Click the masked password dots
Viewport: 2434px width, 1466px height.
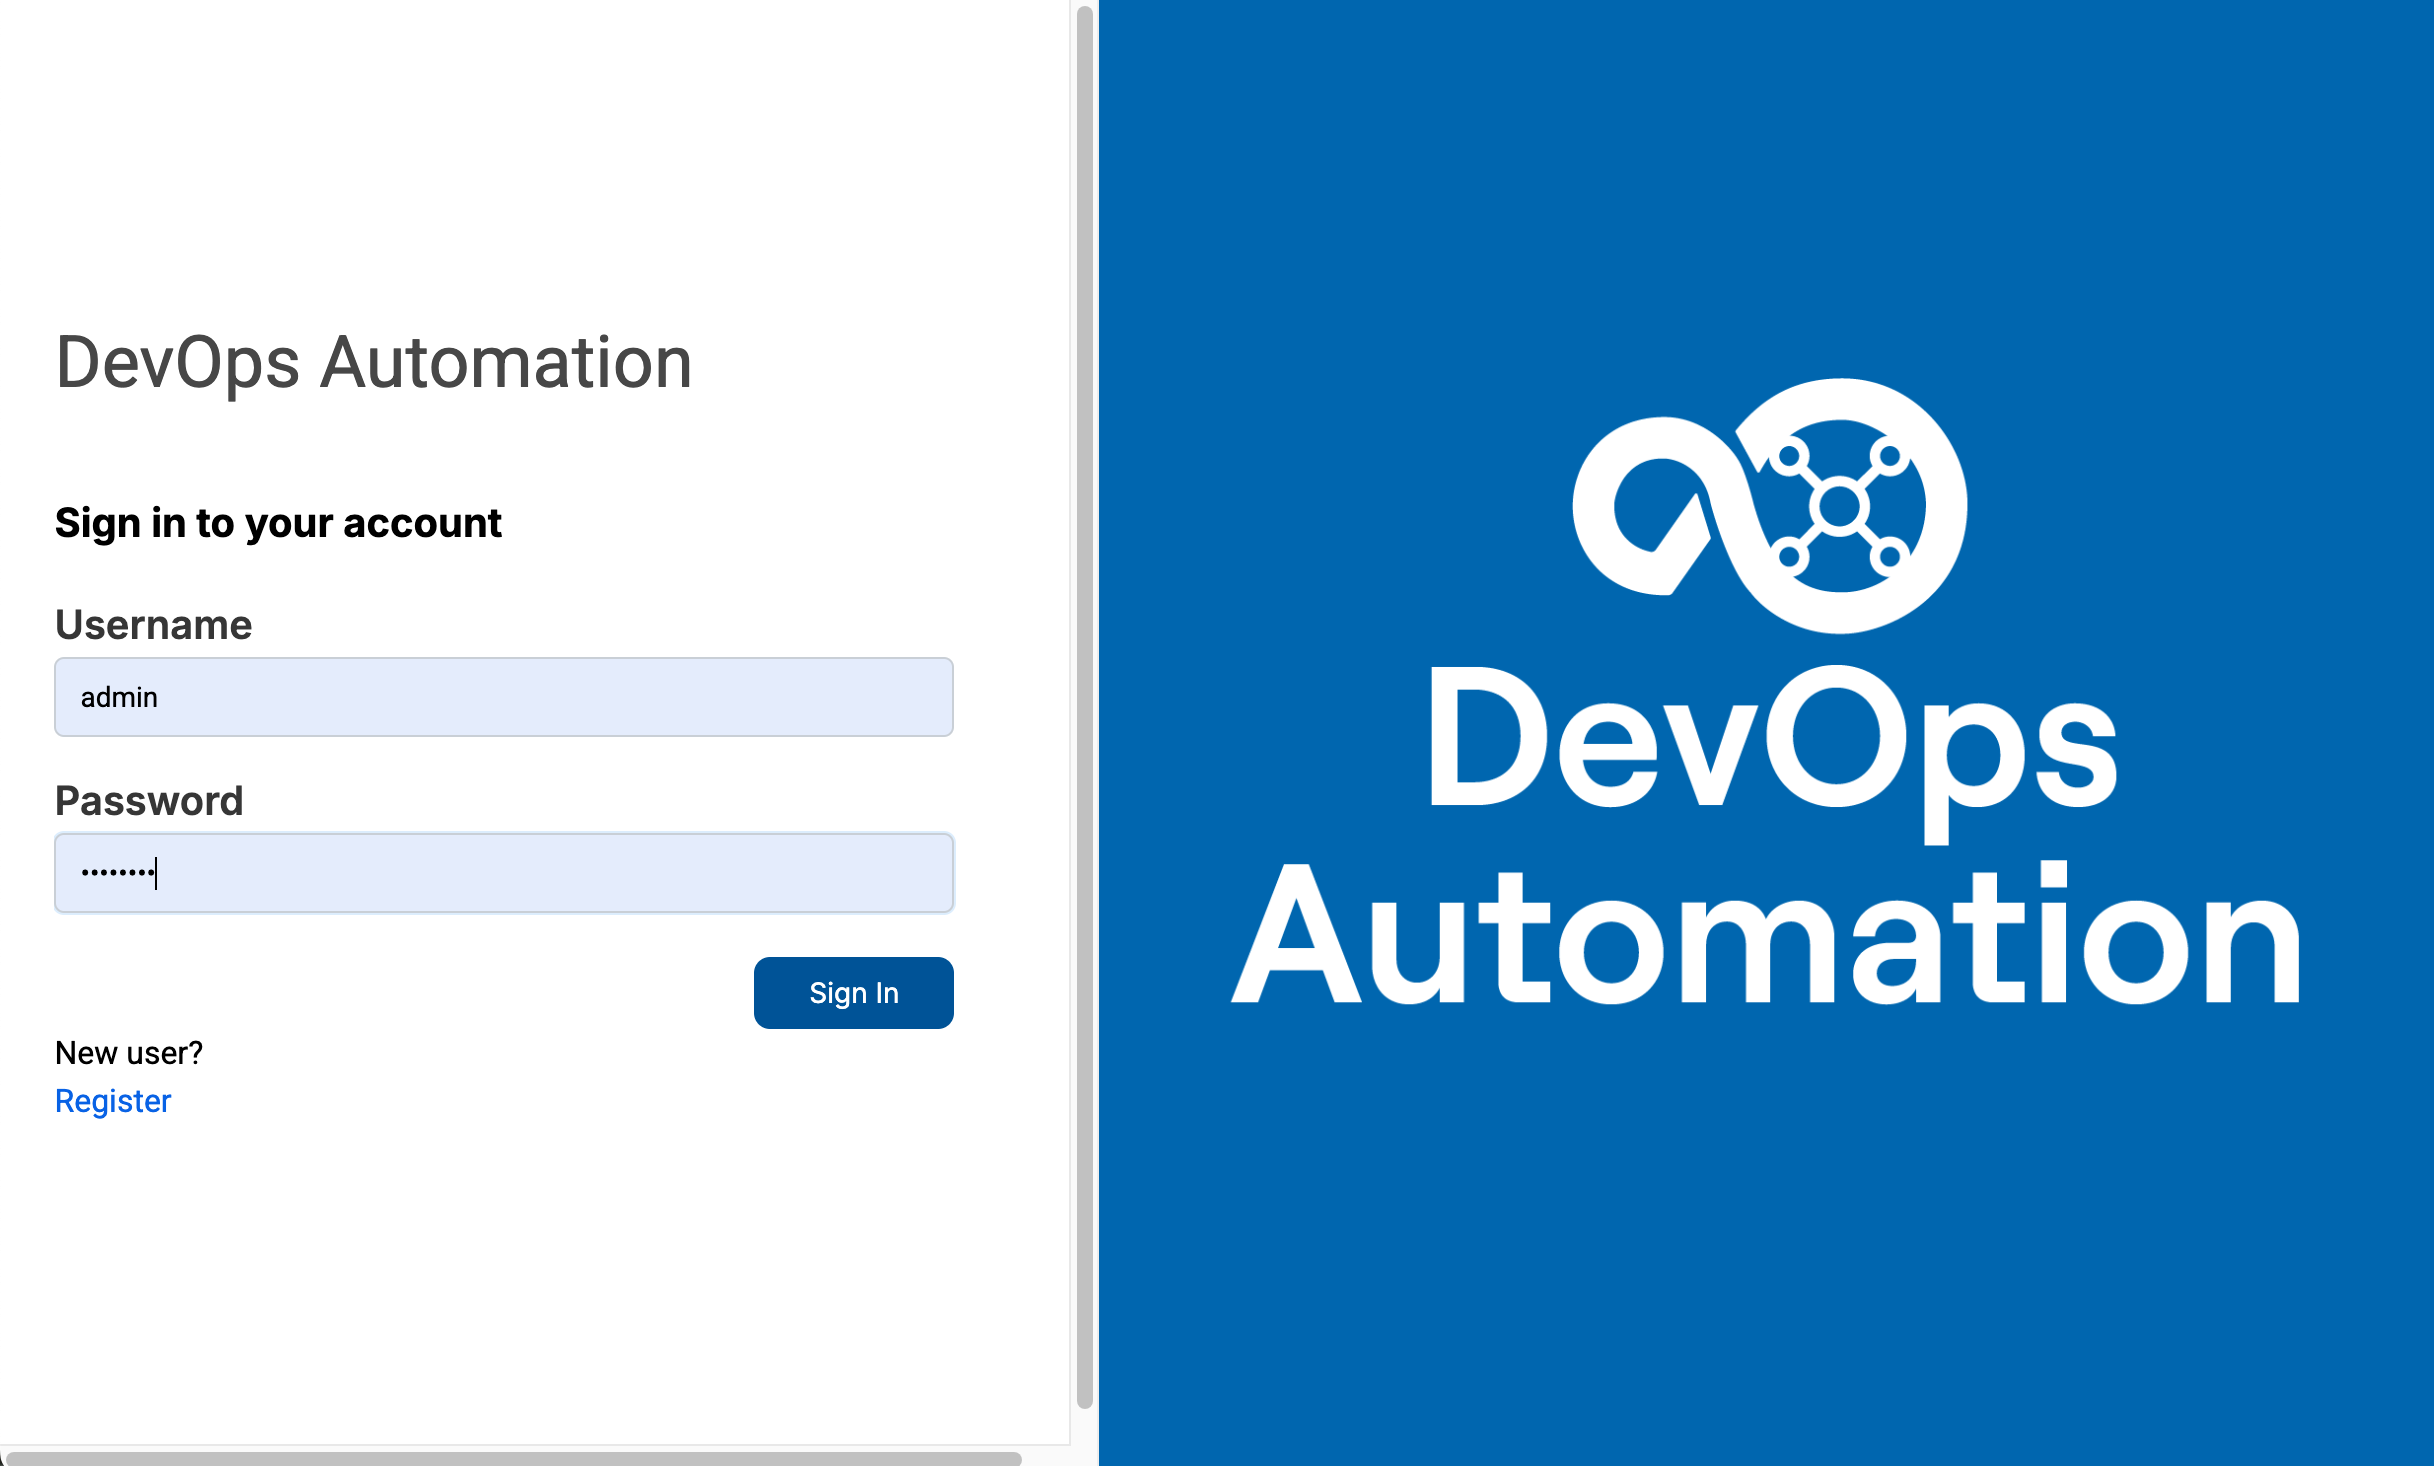pyautogui.click(x=117, y=873)
